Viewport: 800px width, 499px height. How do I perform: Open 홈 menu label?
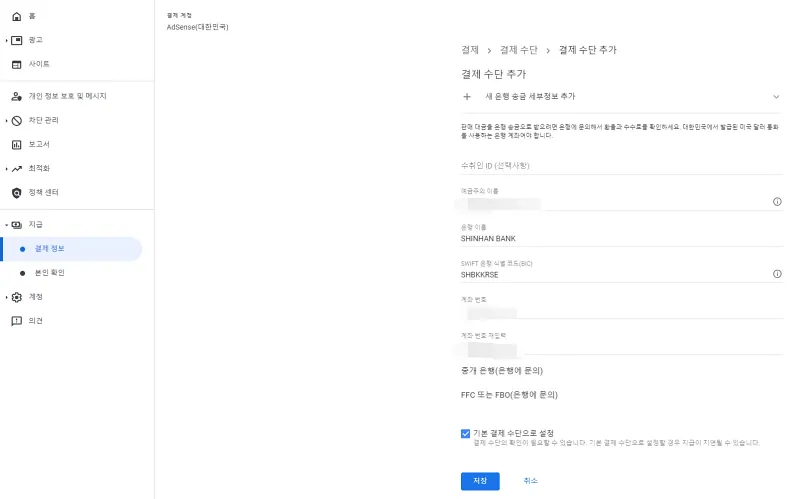coord(32,16)
